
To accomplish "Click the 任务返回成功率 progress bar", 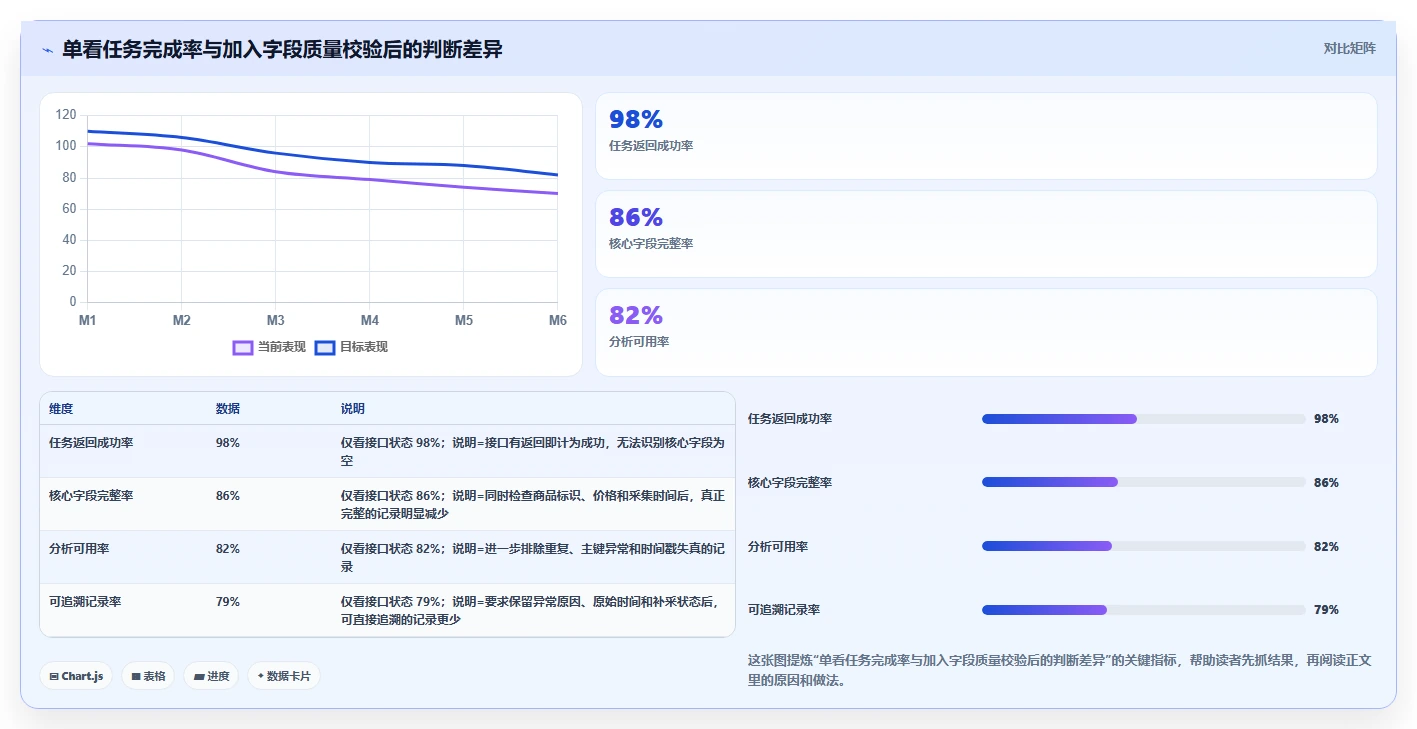I will click(1144, 419).
